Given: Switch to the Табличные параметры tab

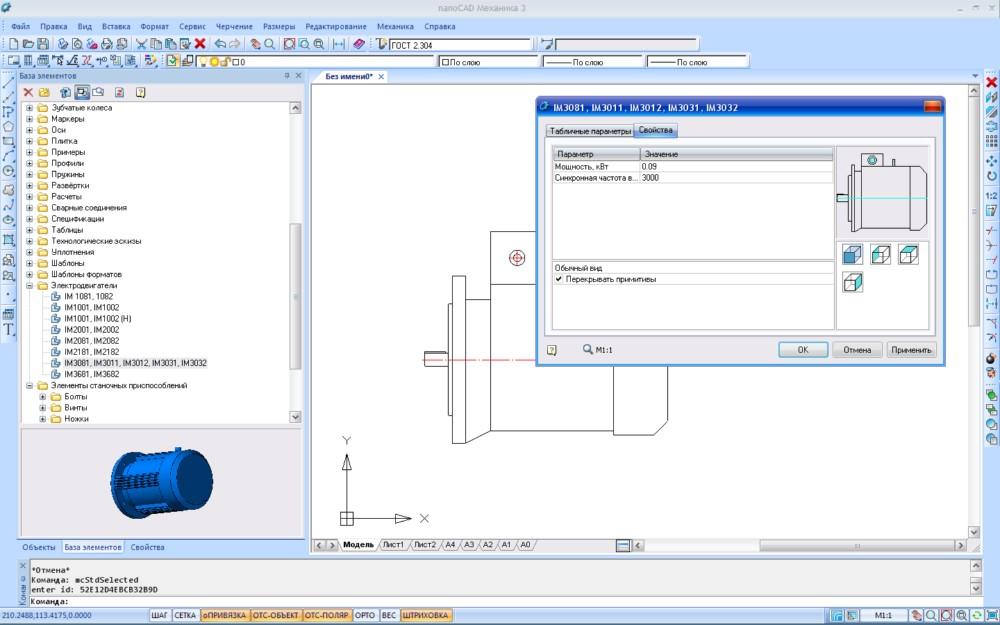Looking at the screenshot, I should (590, 131).
